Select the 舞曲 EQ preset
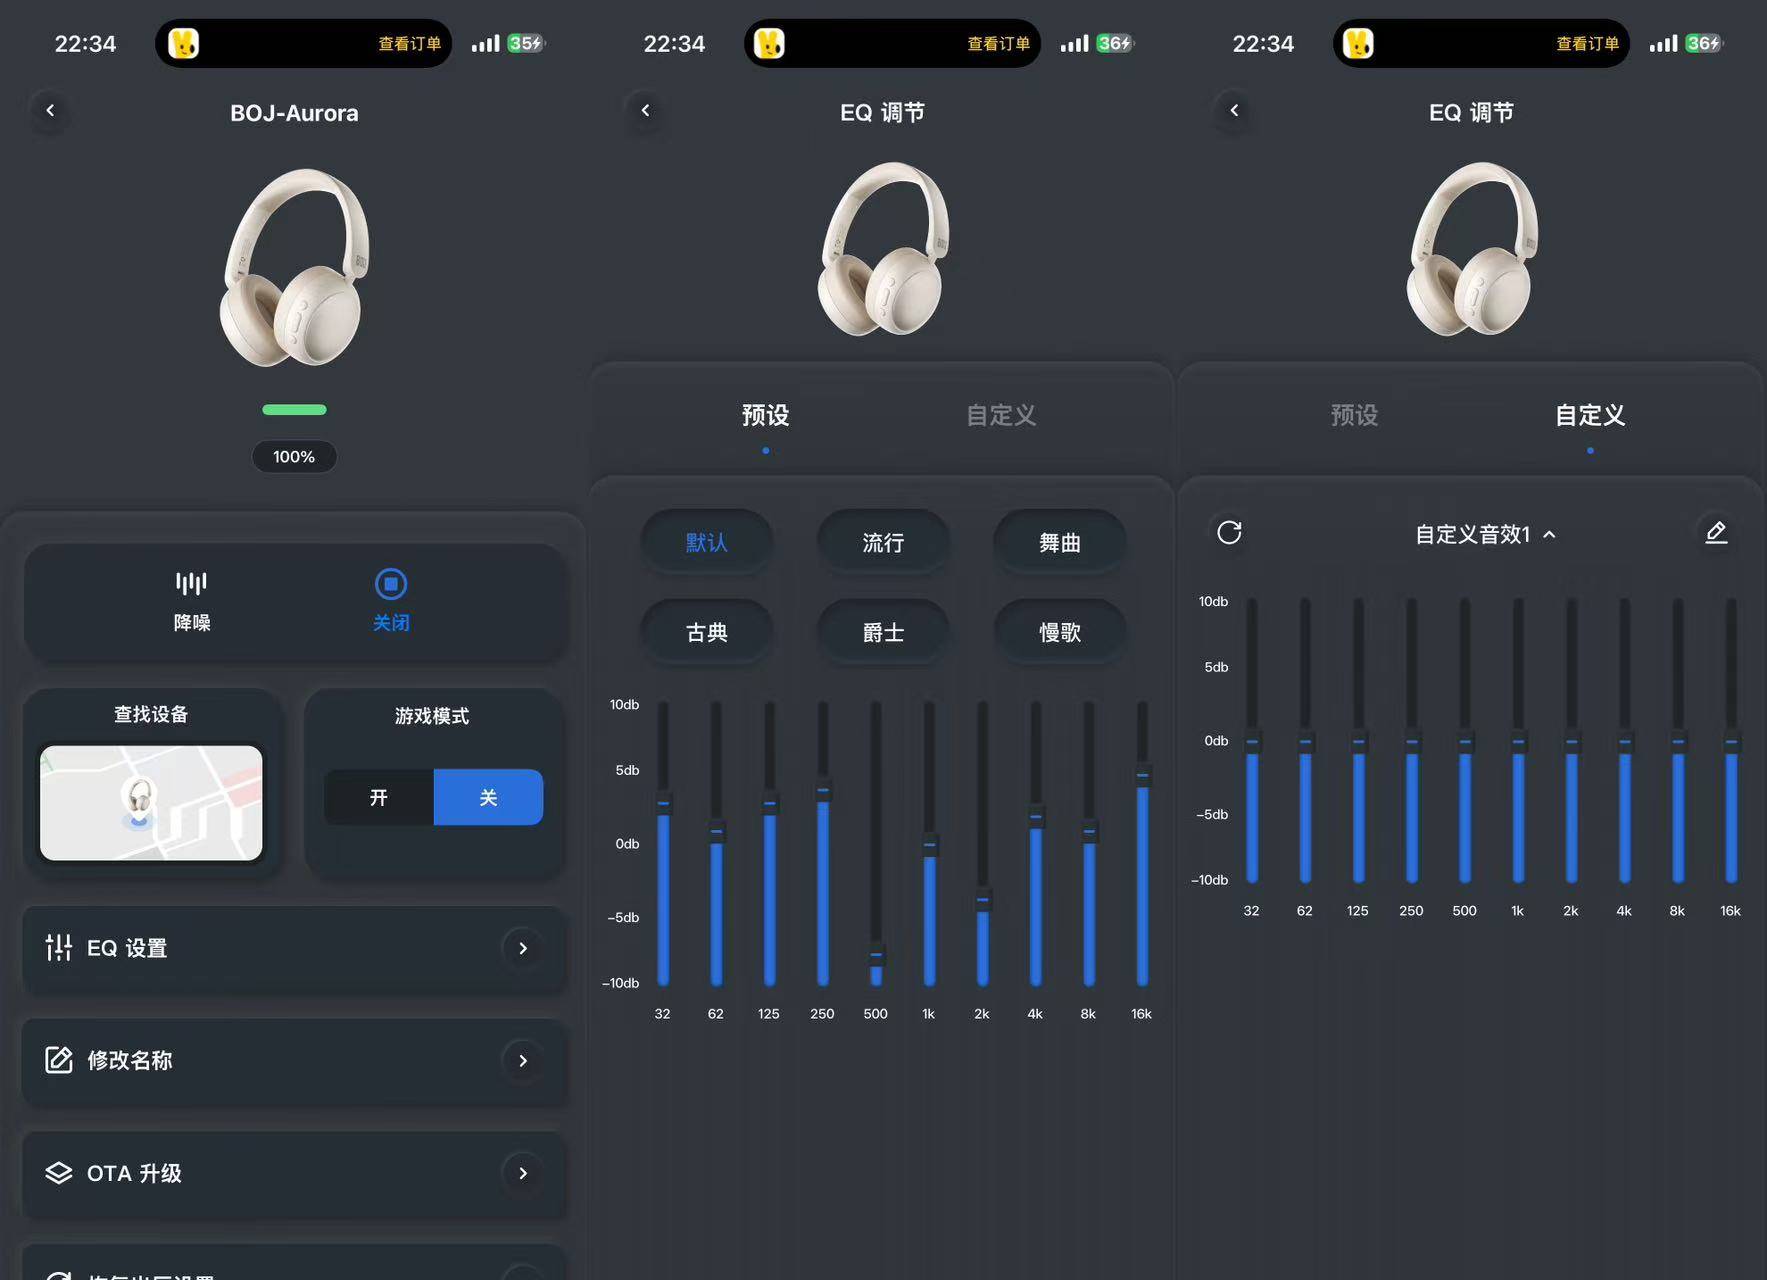Viewport: 1767px width, 1280px height. (1060, 542)
